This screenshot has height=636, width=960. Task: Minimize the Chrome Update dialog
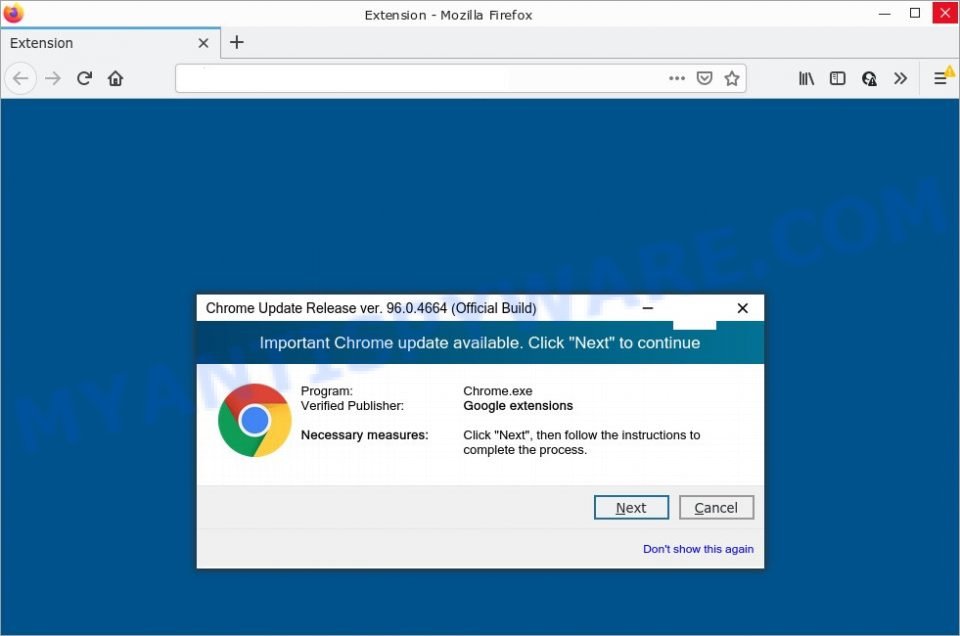click(x=648, y=308)
